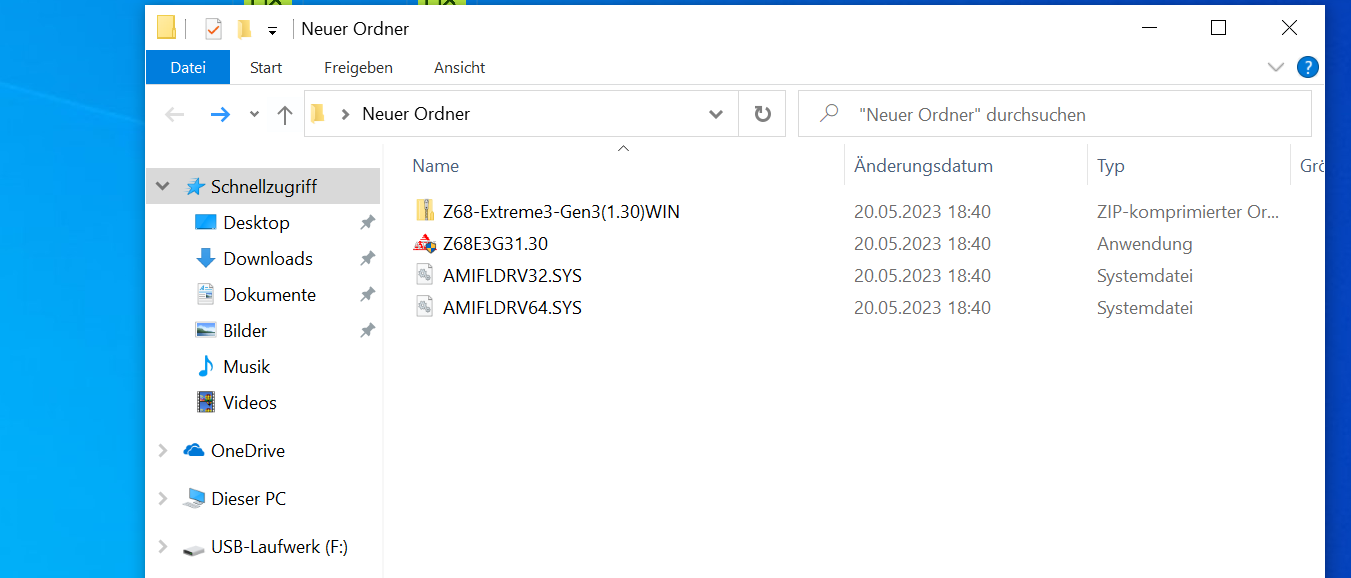Screen dimensions: 1351x578
Task: Select the AMIFLDRV32.SYS file
Action: 512,276
